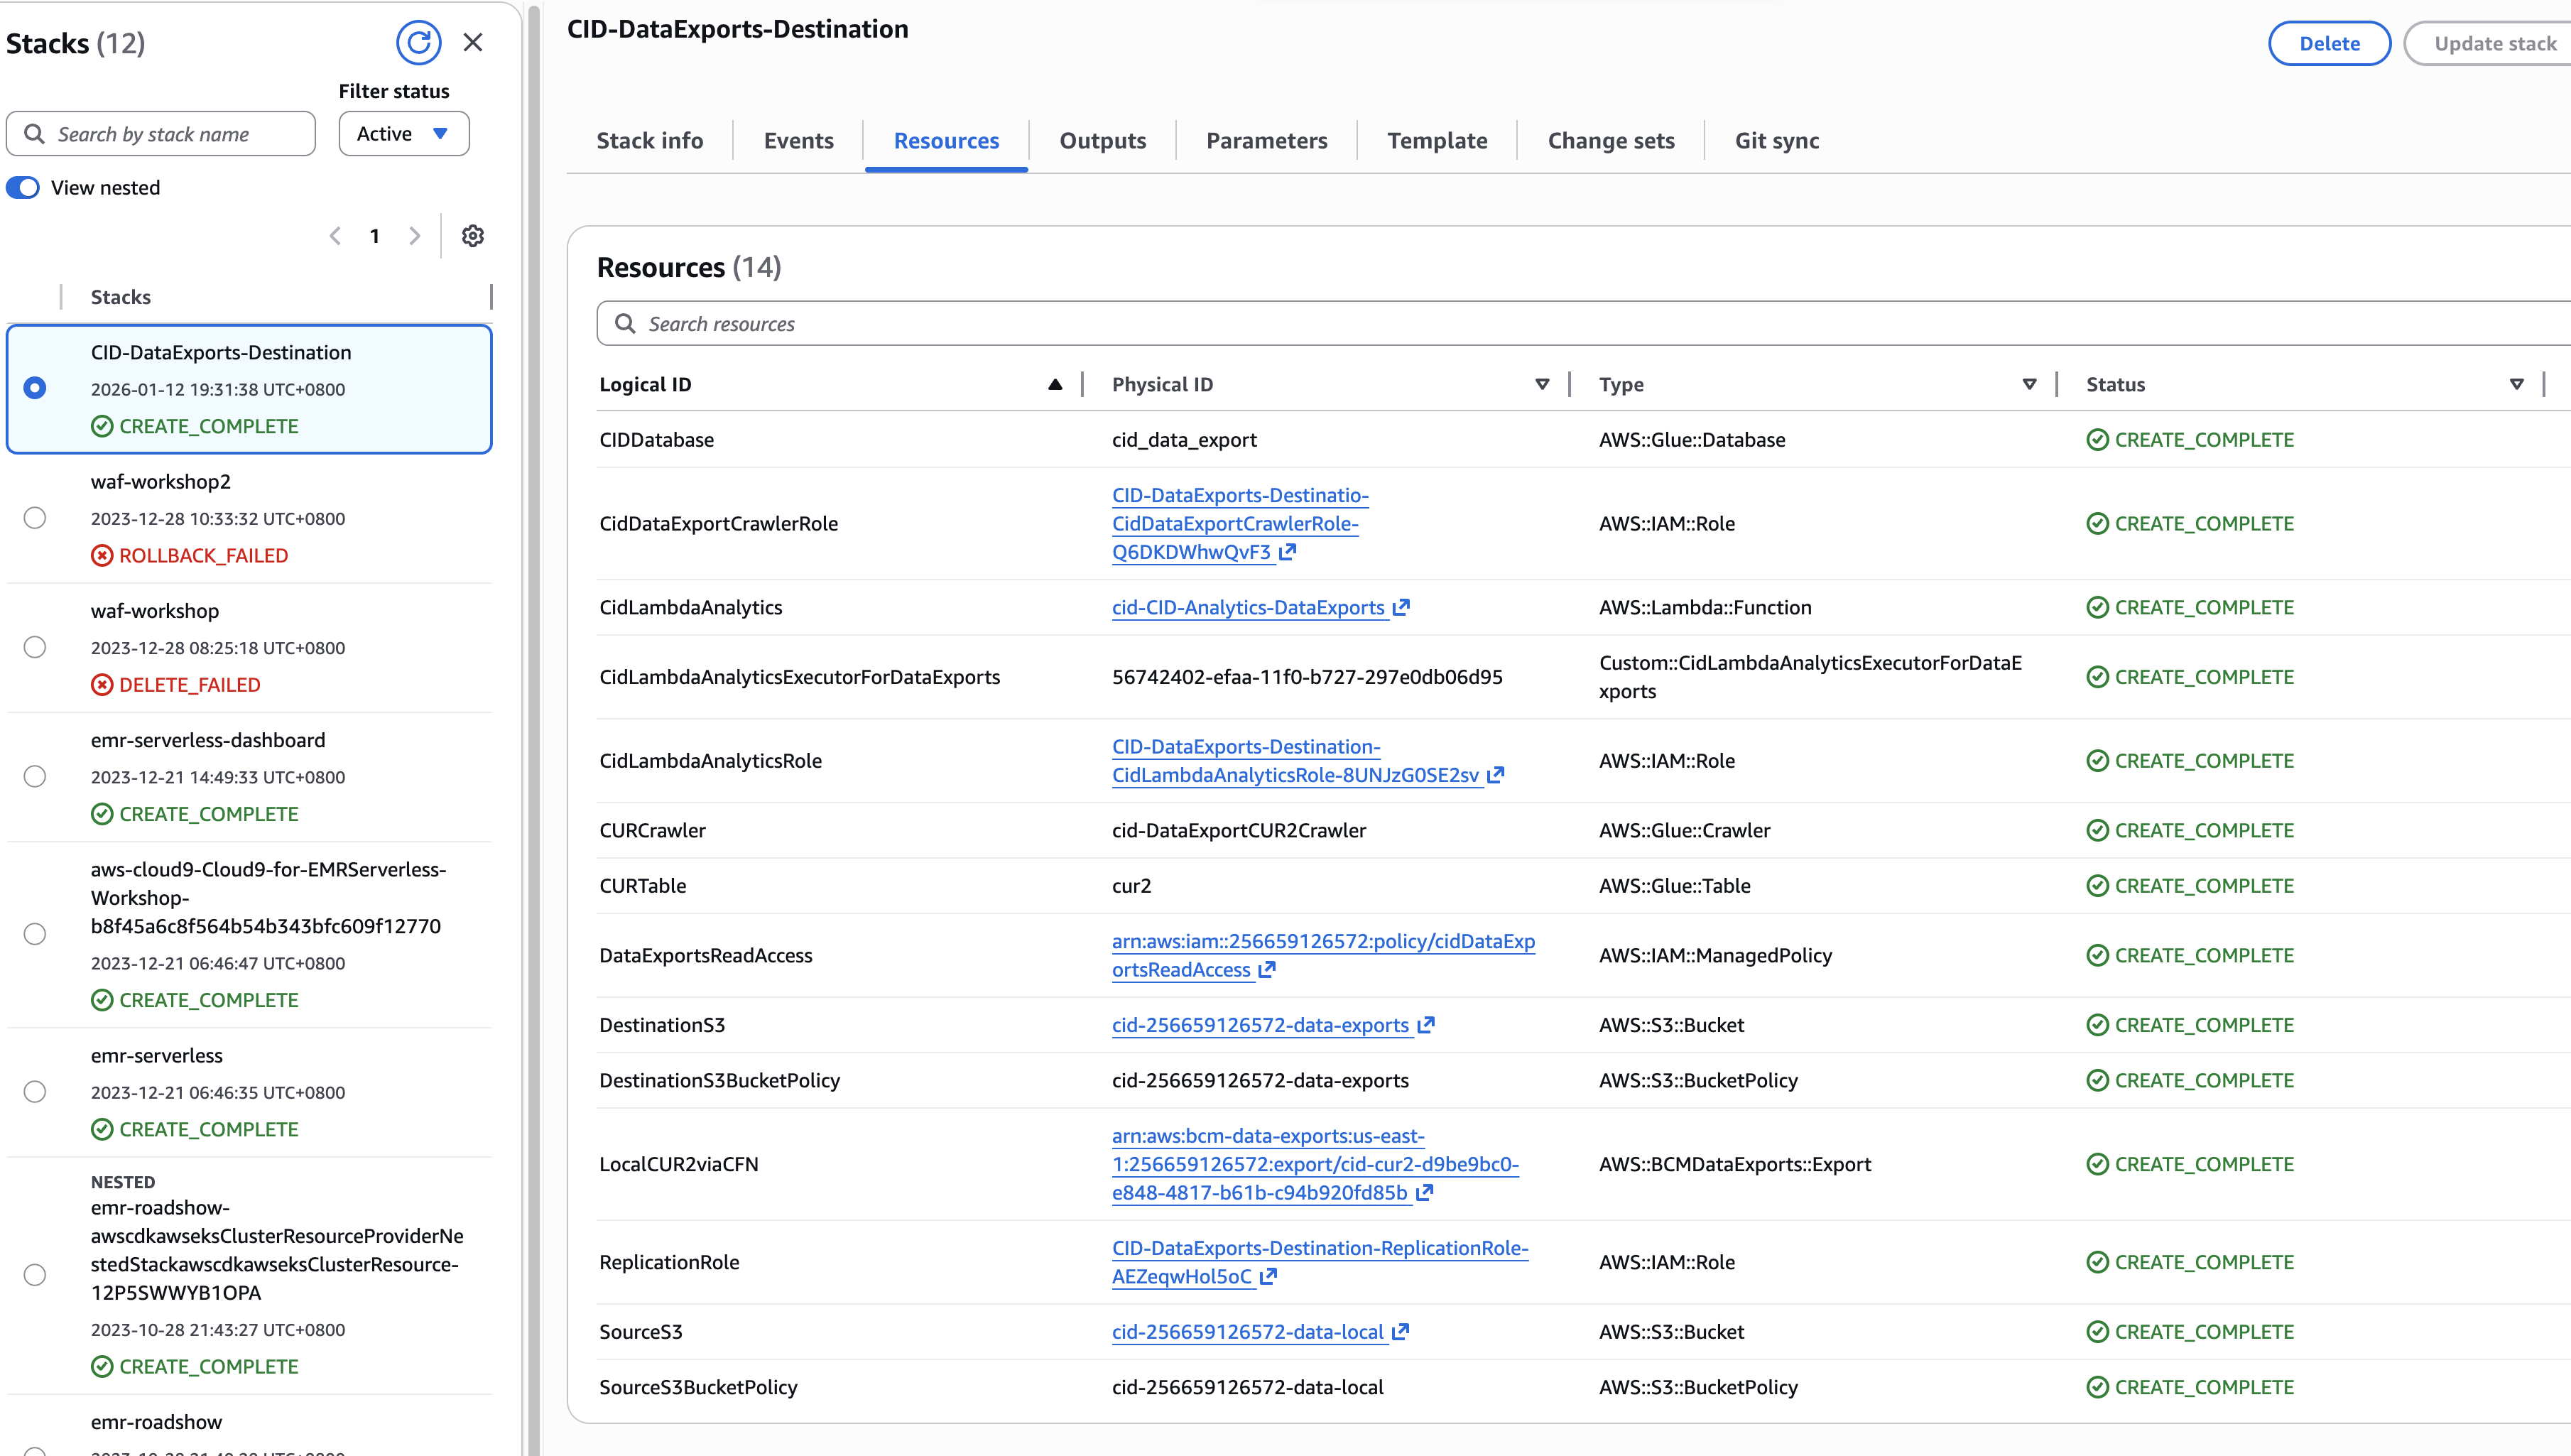This screenshot has height=1456, width=2571.
Task: Open stacks list preferences gear
Action: point(473,236)
